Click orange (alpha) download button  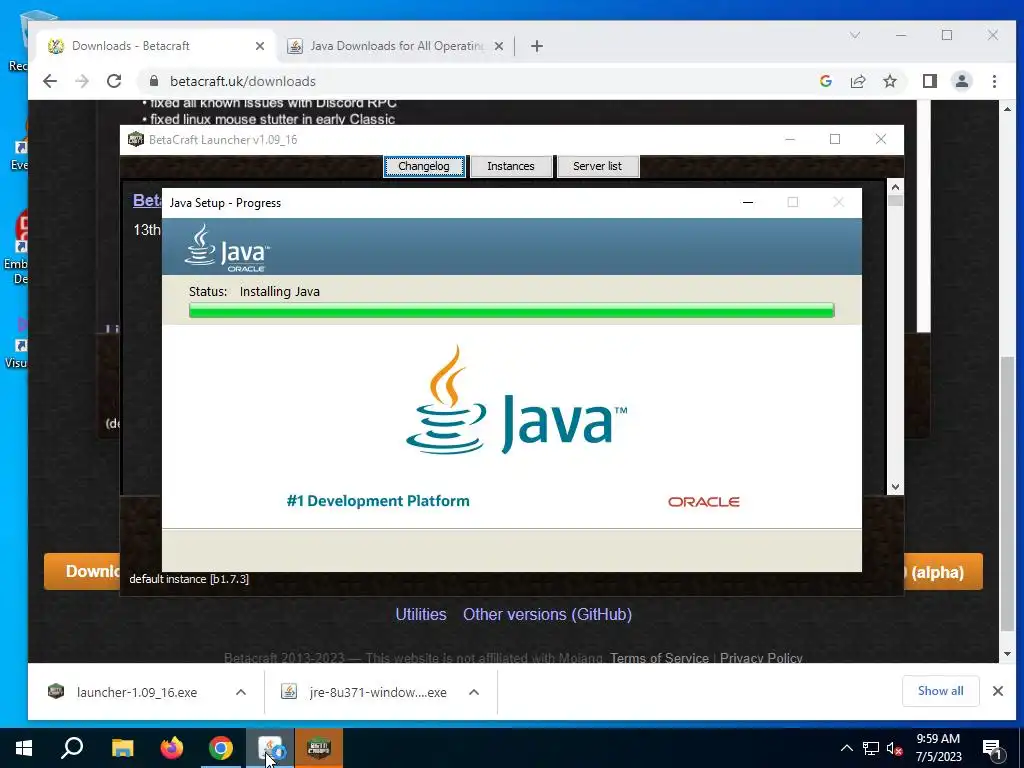(943, 572)
